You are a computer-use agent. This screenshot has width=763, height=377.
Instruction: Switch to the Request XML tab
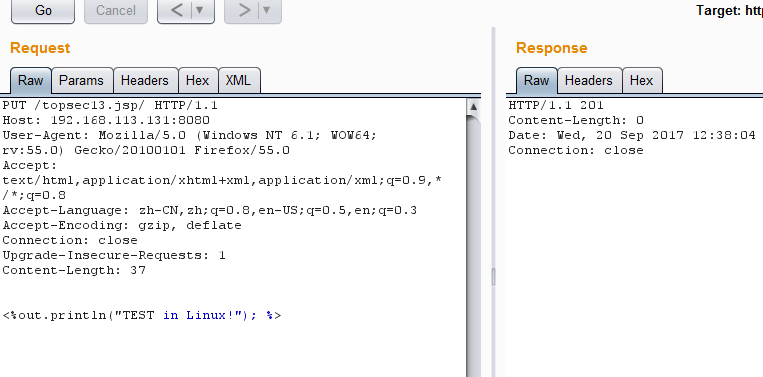click(x=238, y=80)
